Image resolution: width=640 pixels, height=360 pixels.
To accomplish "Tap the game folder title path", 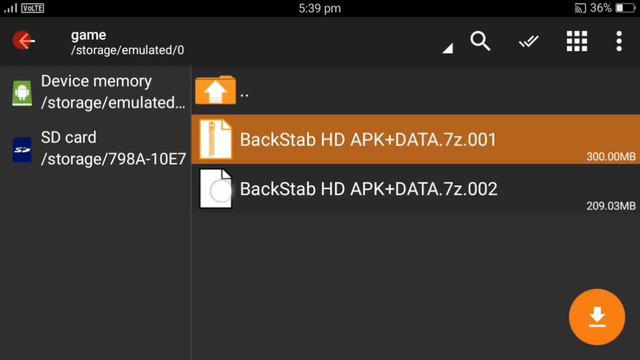I will [x=127, y=42].
